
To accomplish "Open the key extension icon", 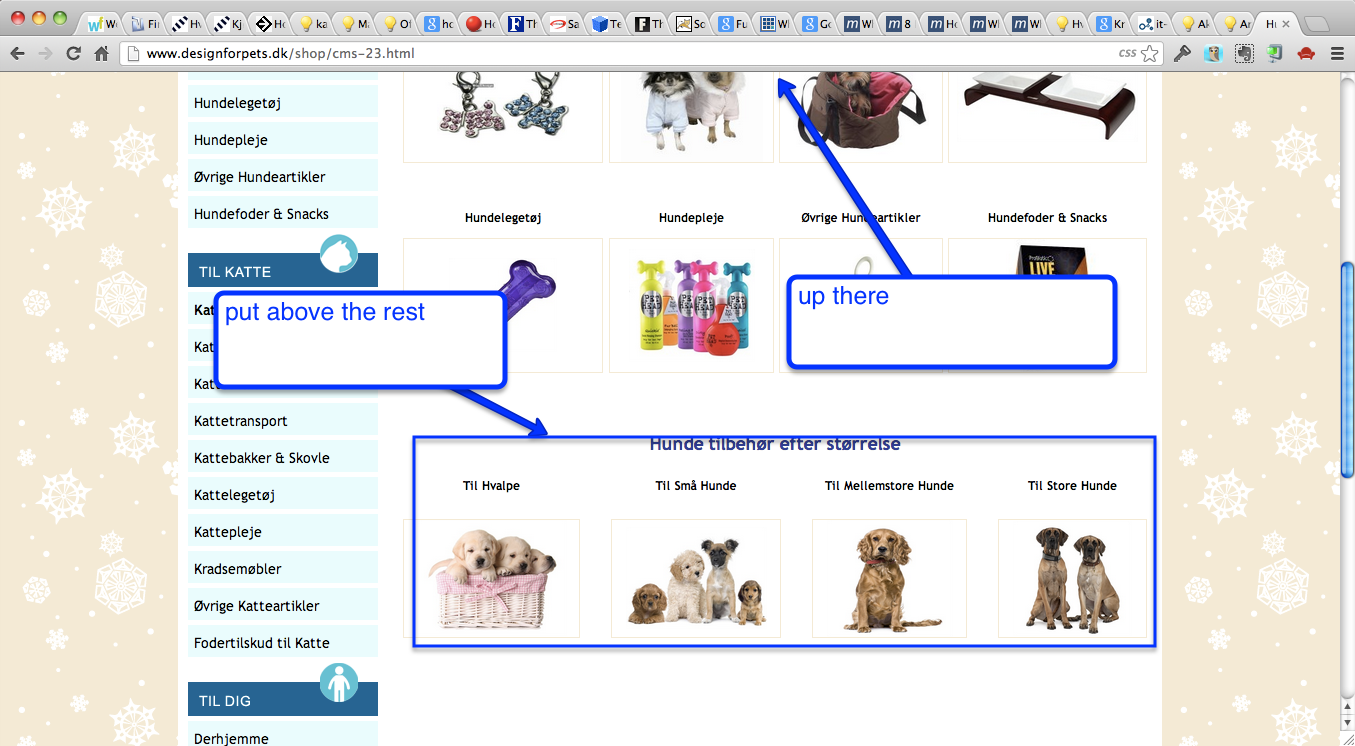I will pyautogui.click(x=1182, y=54).
